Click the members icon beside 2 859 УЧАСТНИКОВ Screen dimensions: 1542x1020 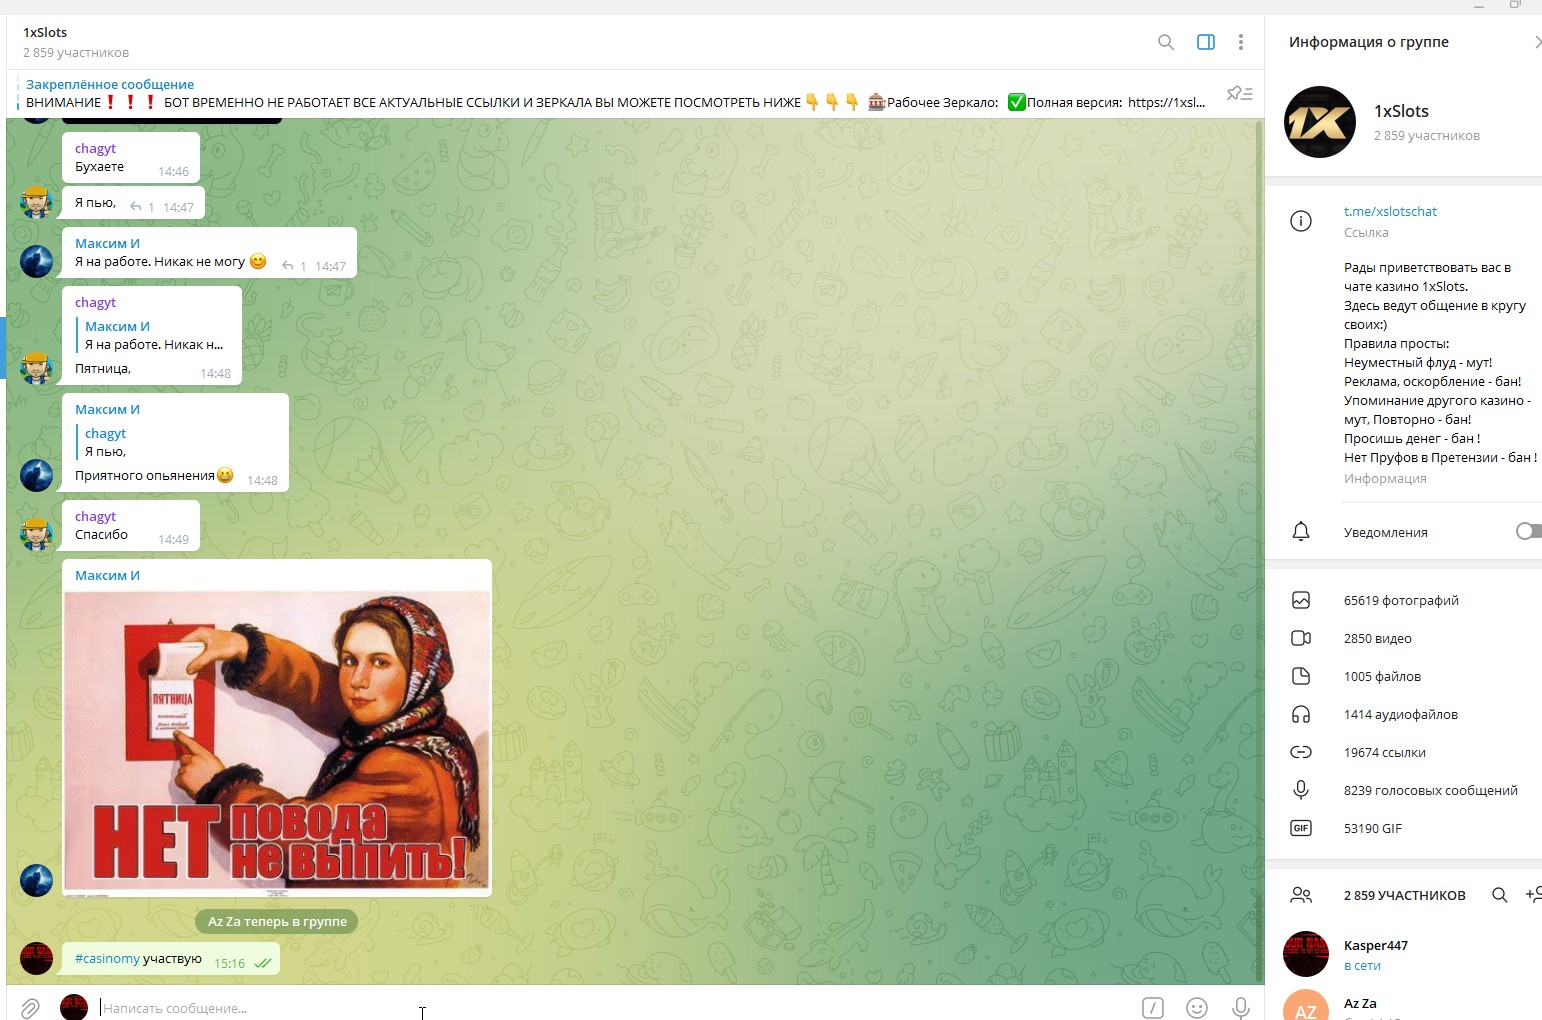point(1301,895)
